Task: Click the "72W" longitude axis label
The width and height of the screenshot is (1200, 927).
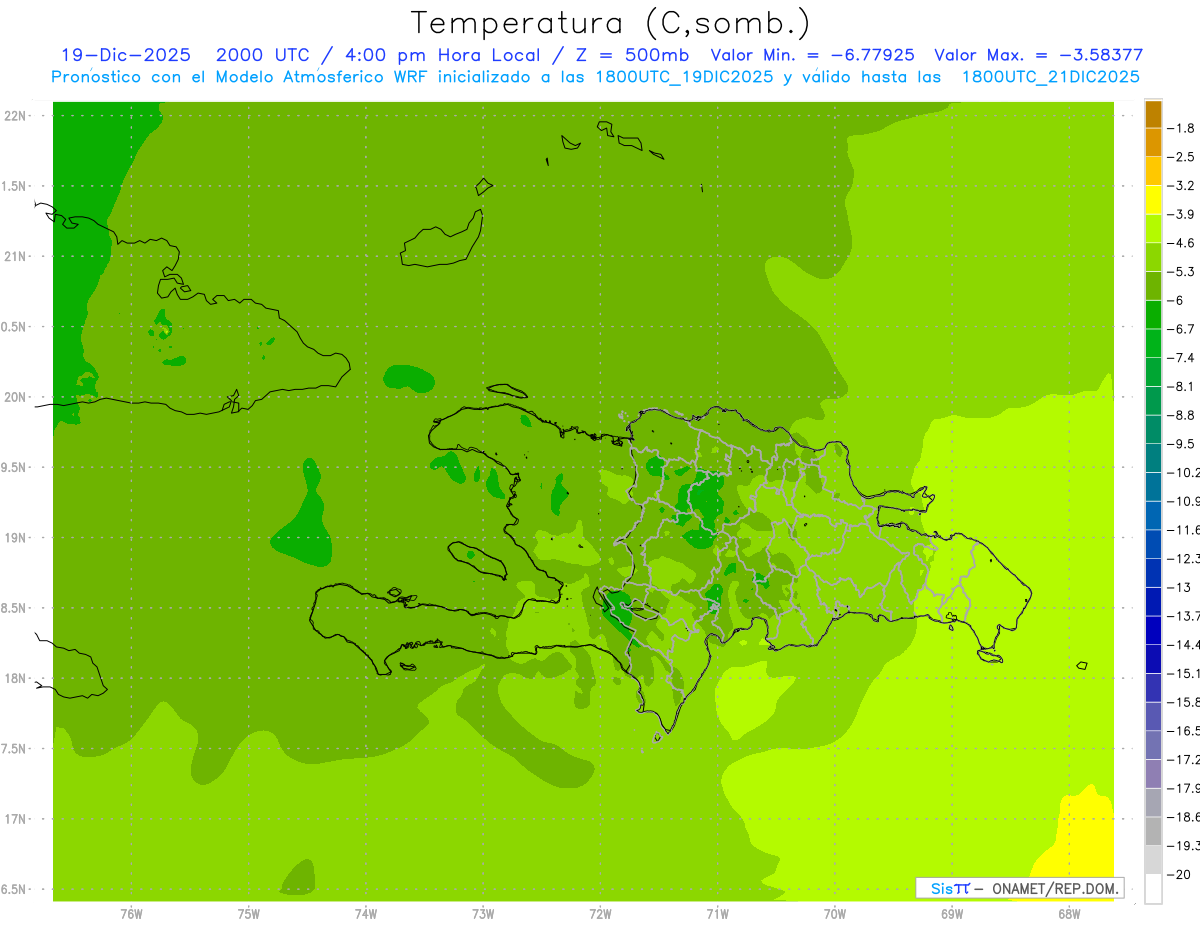Action: pos(600,914)
